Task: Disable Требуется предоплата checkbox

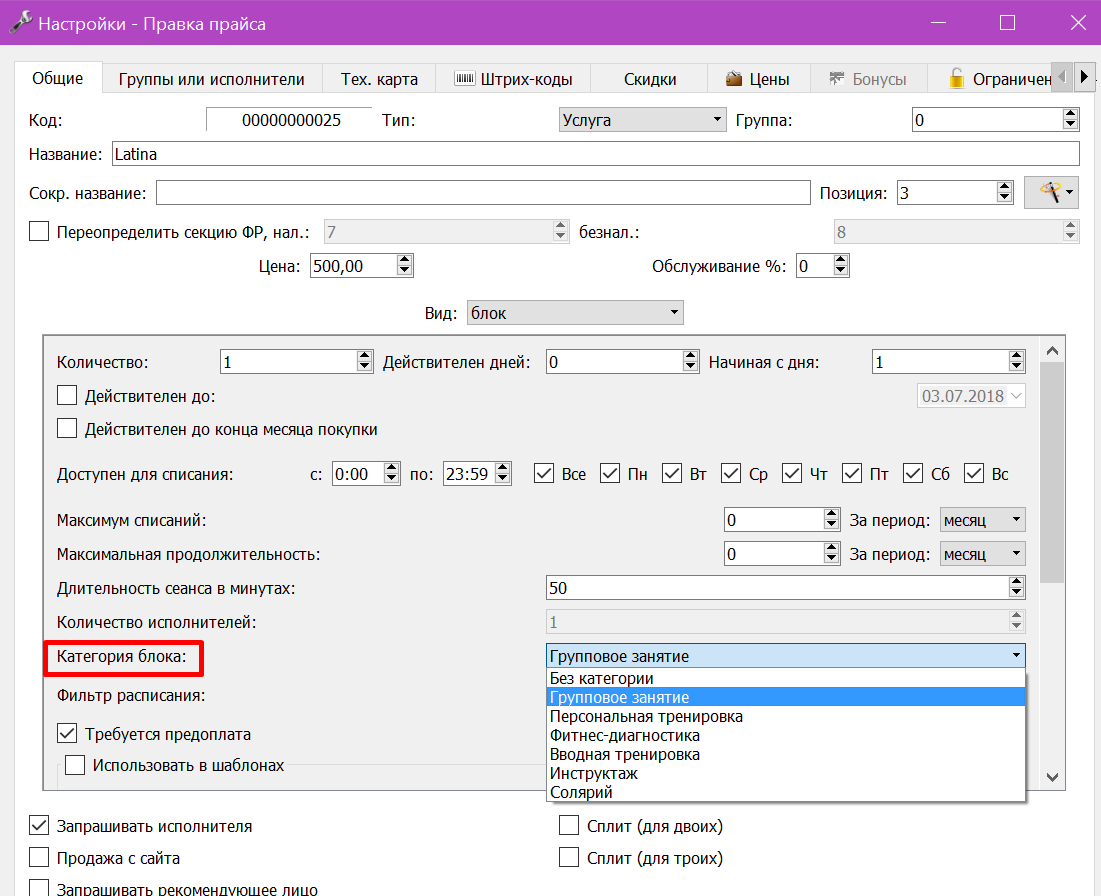Action: pyautogui.click(x=67, y=734)
